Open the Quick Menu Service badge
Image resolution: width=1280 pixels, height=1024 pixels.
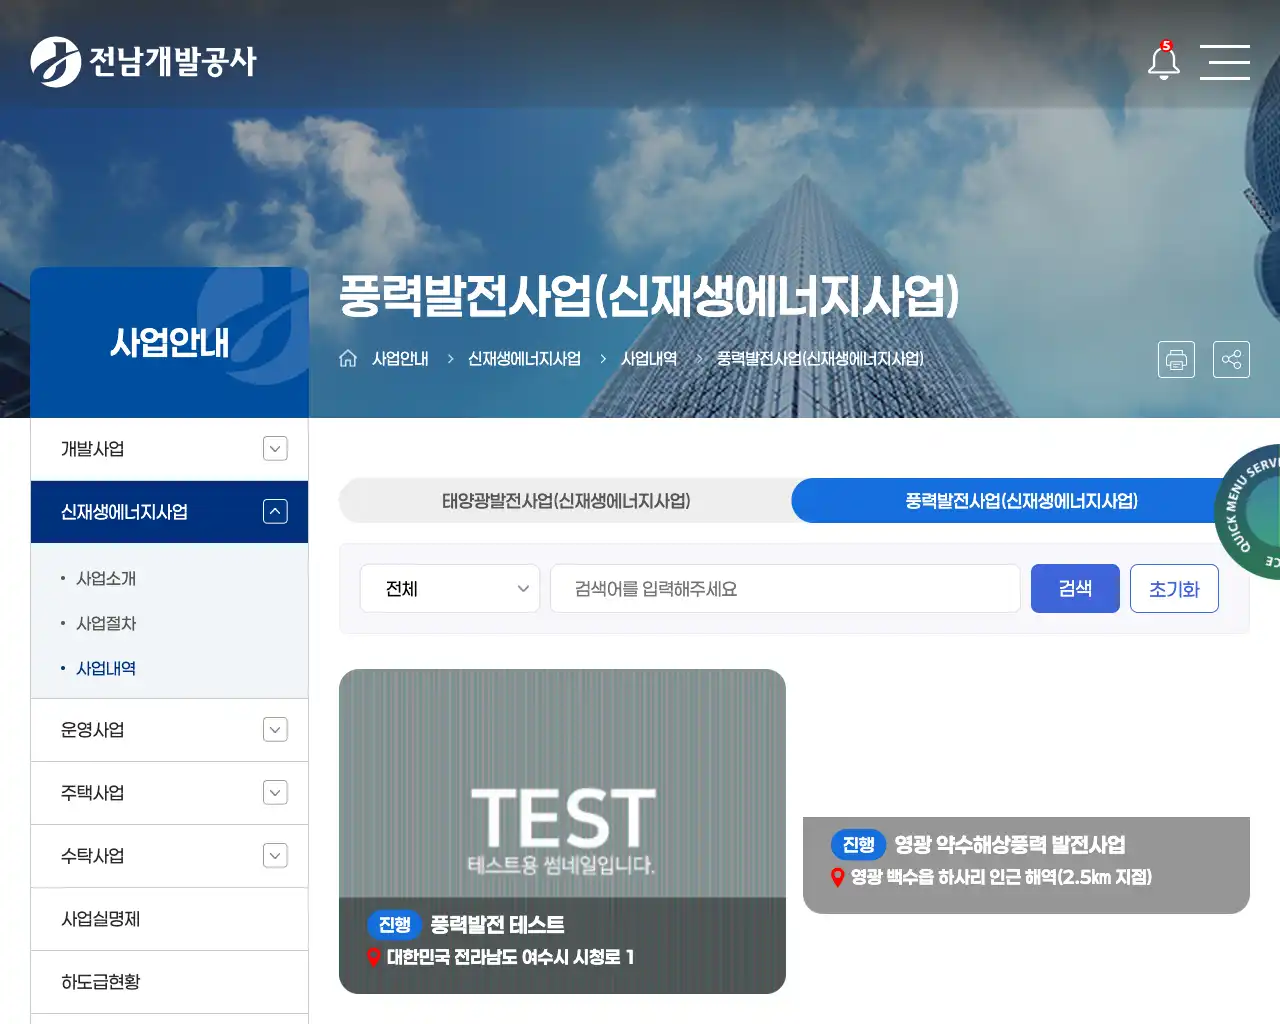pyautogui.click(x=1248, y=511)
